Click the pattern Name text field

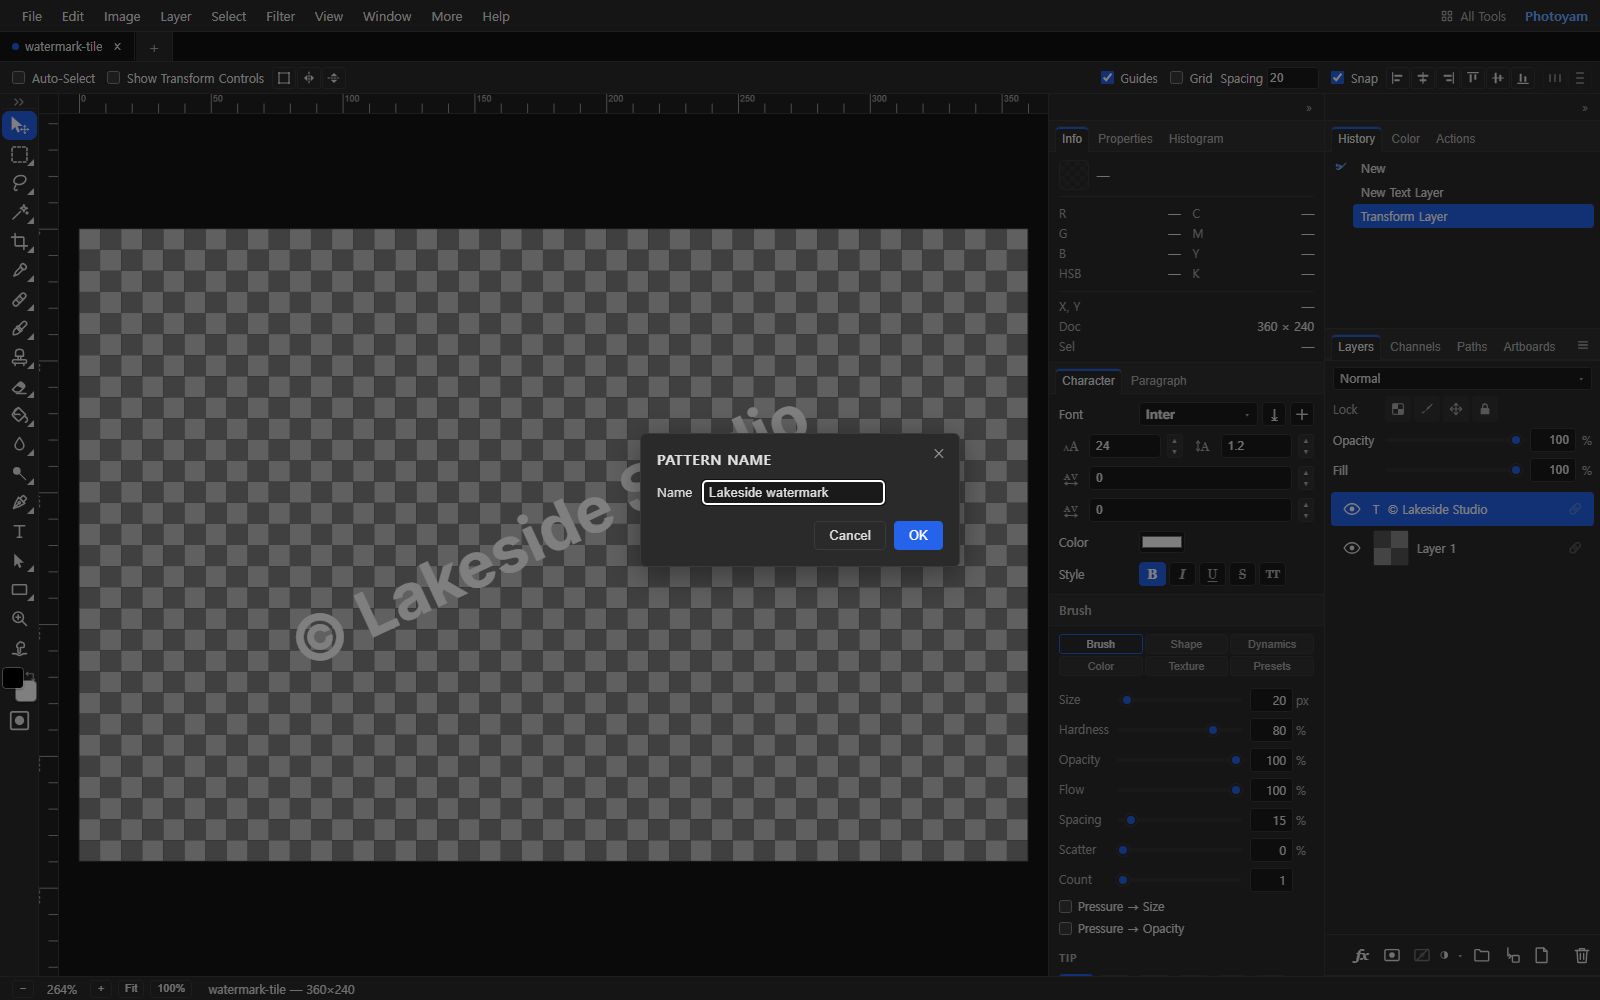793,493
